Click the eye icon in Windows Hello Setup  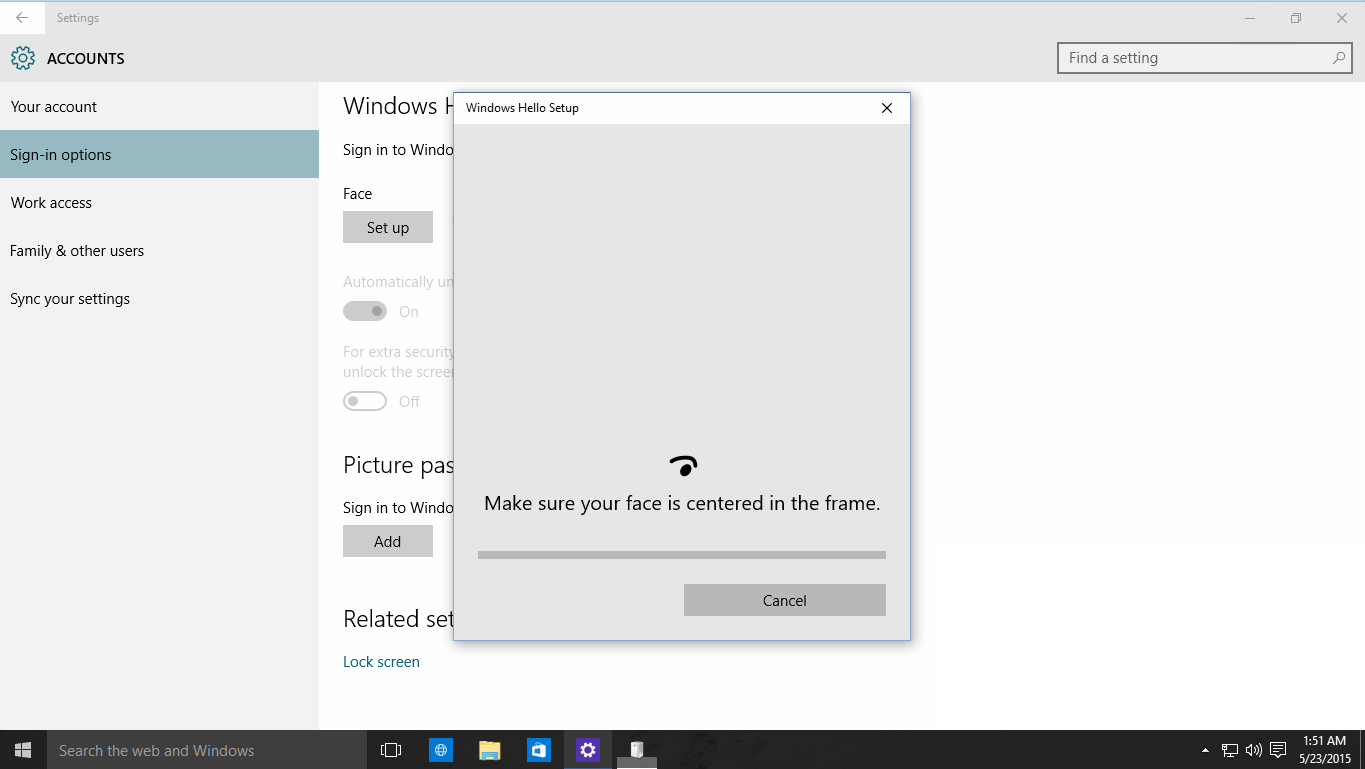coord(683,465)
